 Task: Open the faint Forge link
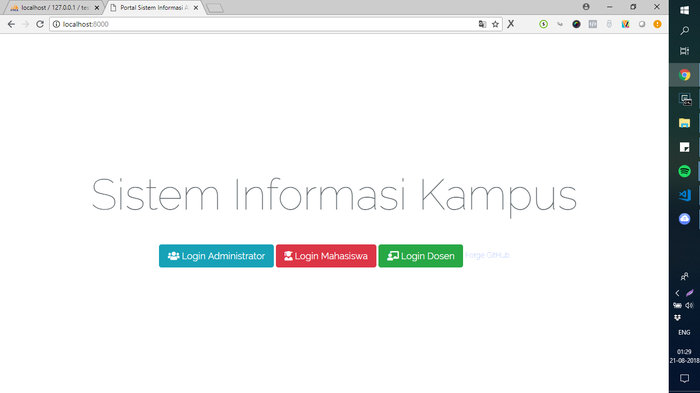point(475,255)
